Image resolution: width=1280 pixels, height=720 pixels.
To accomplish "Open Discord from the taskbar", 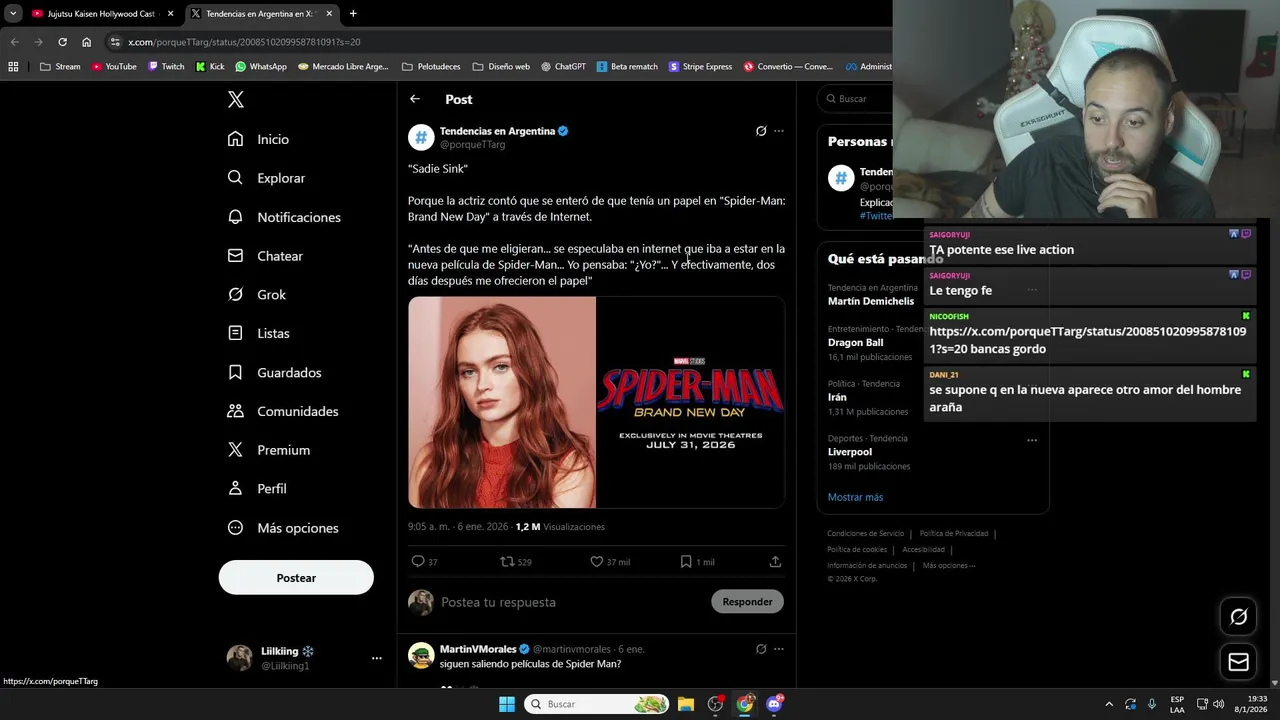I will 774,704.
